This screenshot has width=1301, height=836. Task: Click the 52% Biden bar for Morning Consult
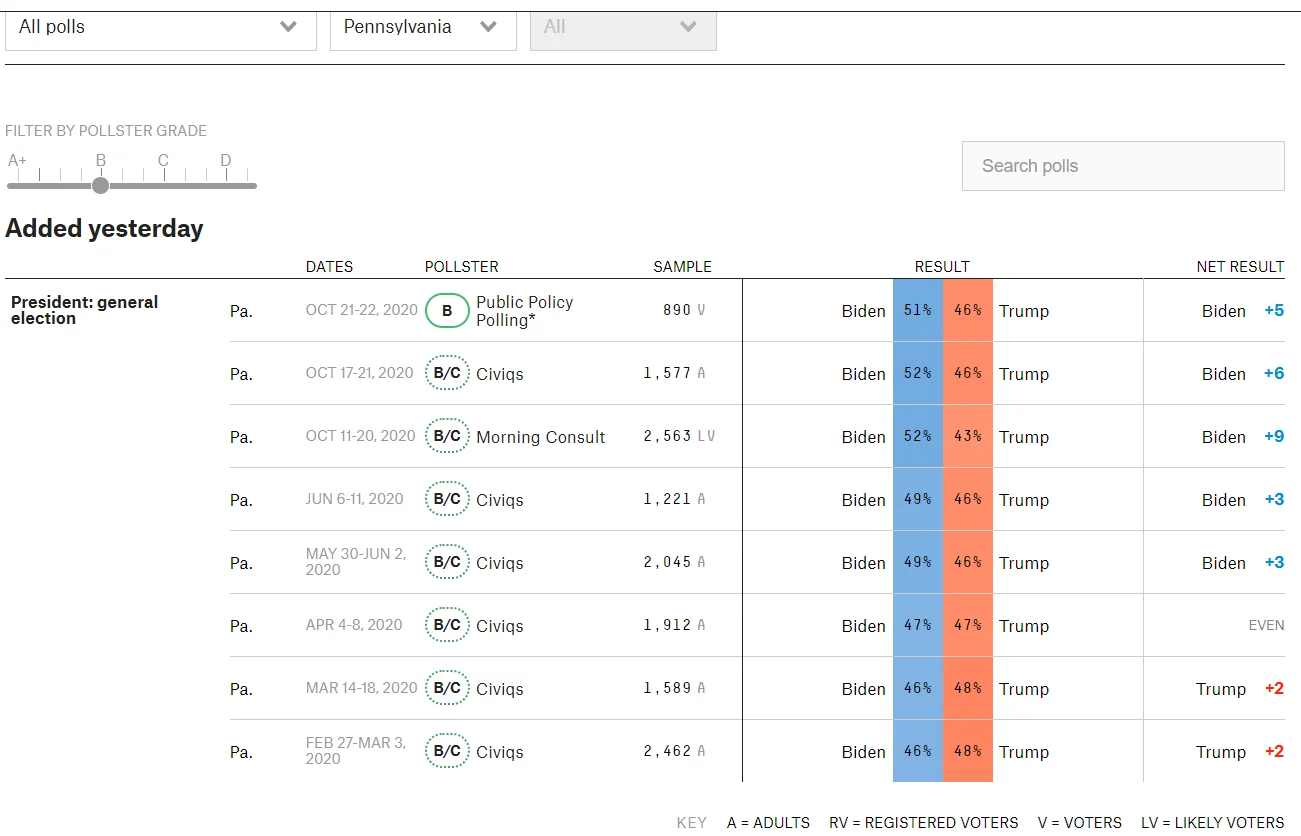tap(917, 437)
